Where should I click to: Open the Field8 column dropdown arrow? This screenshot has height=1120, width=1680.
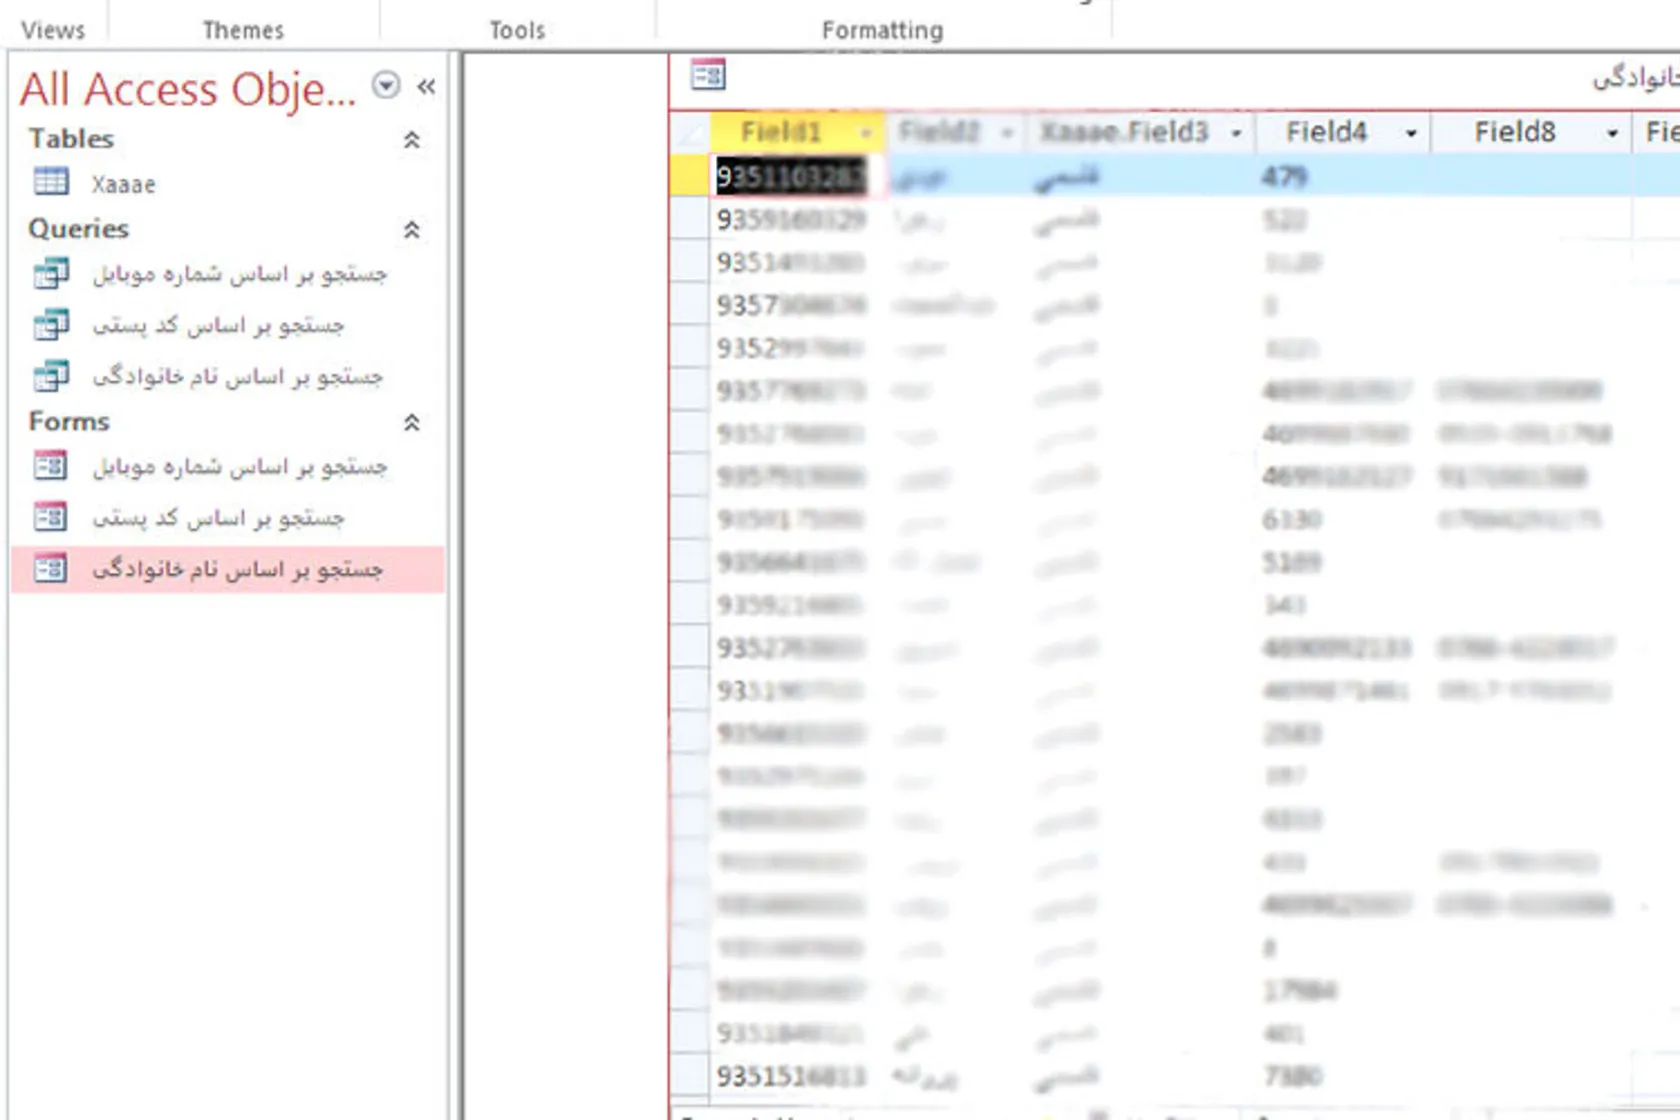(x=1612, y=133)
